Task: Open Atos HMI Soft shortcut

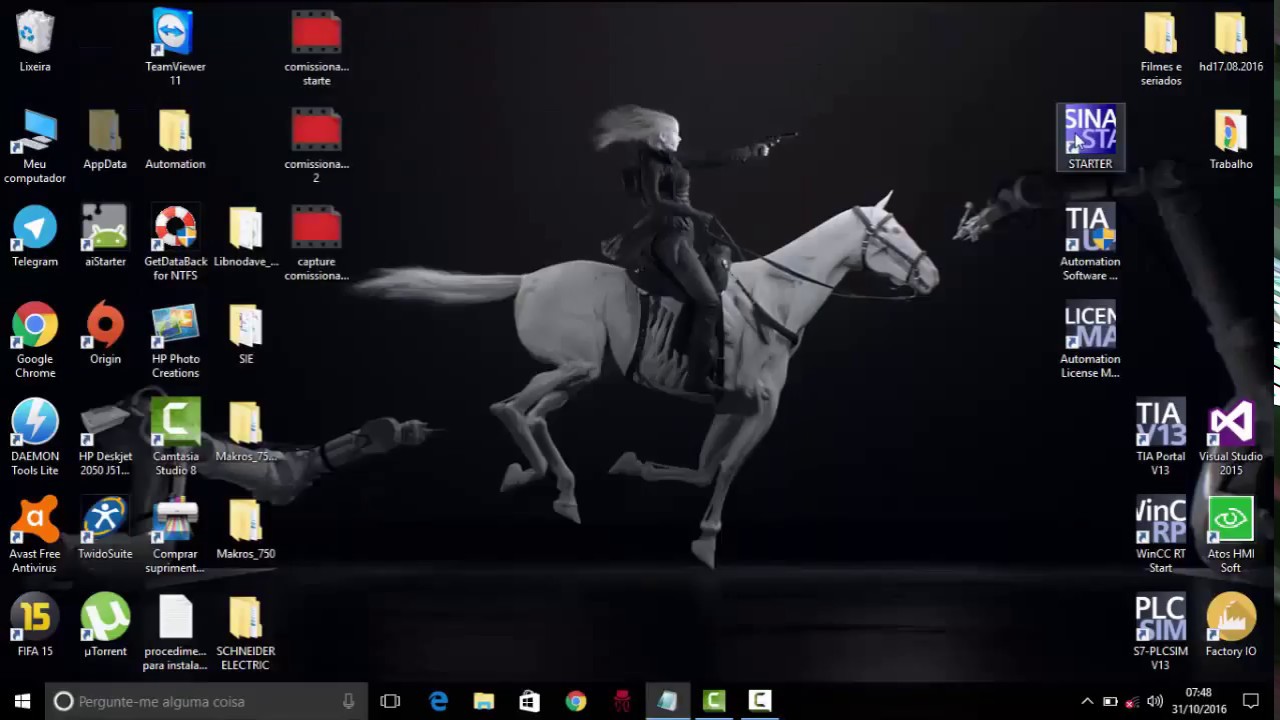Action: coord(1231,535)
